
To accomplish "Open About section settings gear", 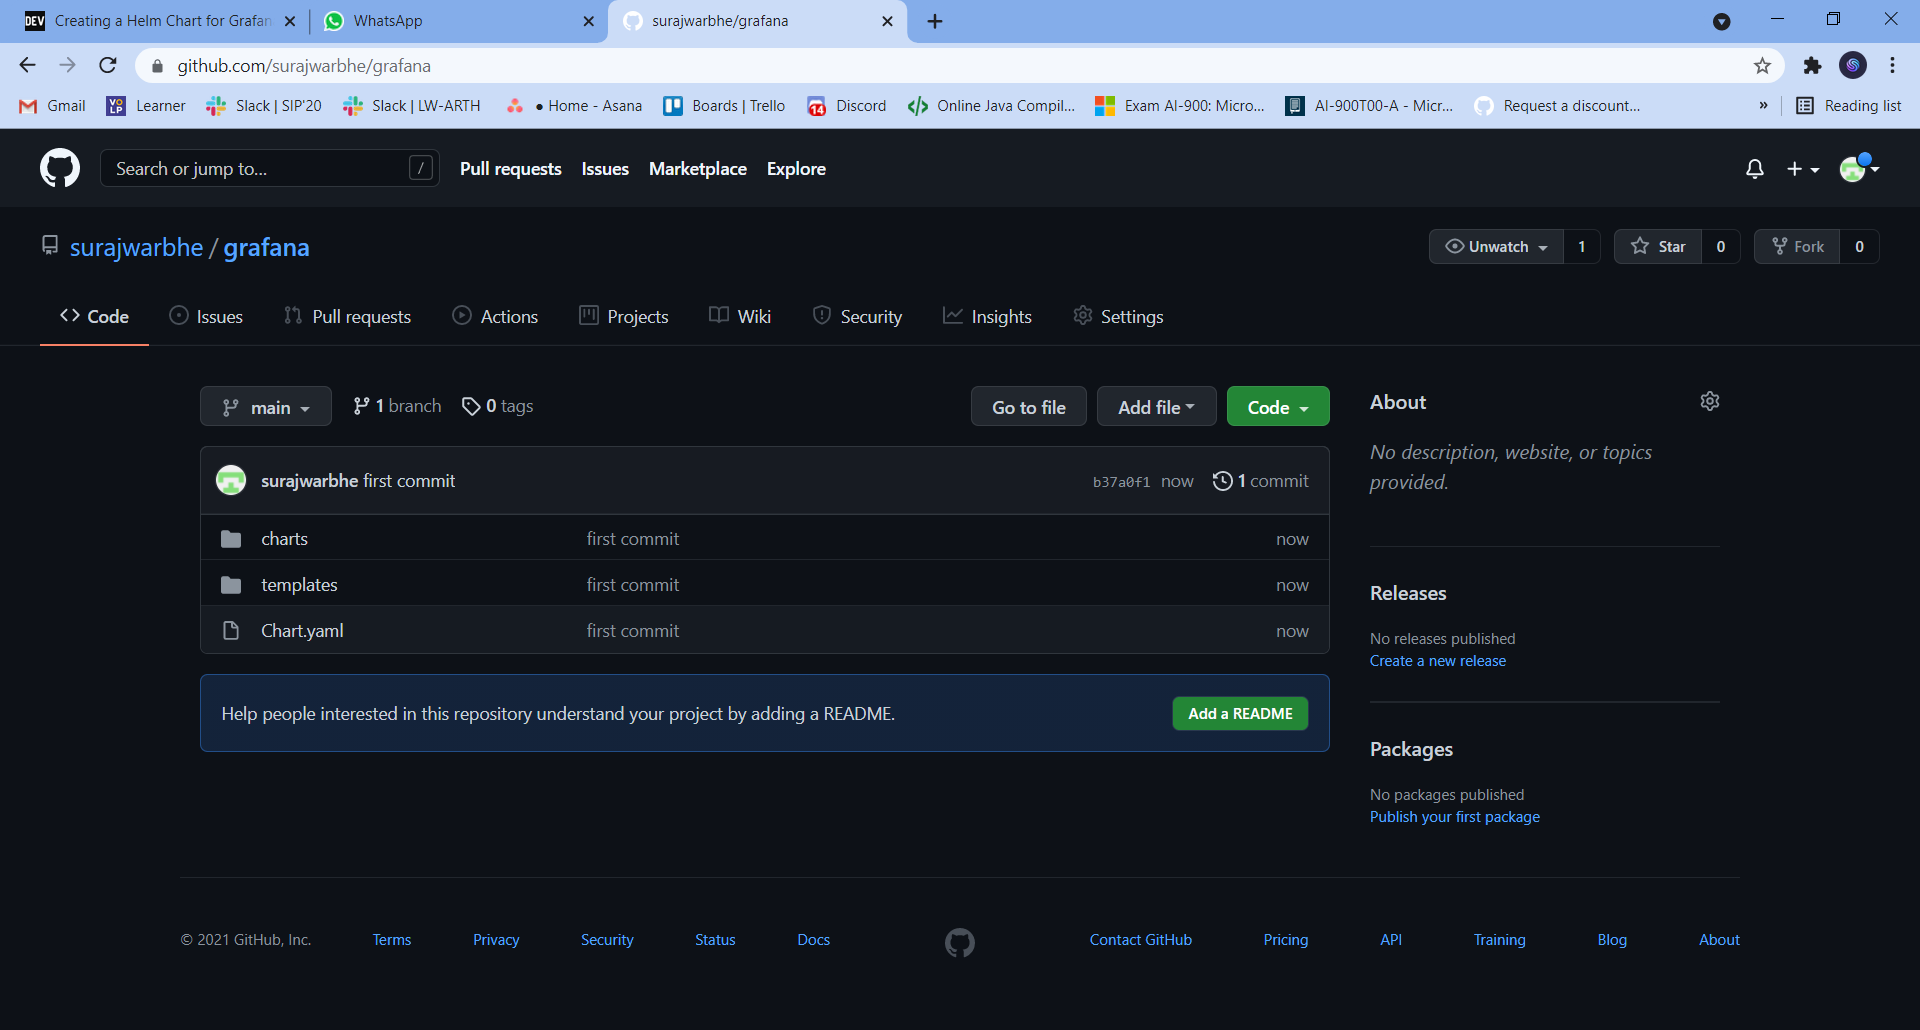I will (1709, 400).
